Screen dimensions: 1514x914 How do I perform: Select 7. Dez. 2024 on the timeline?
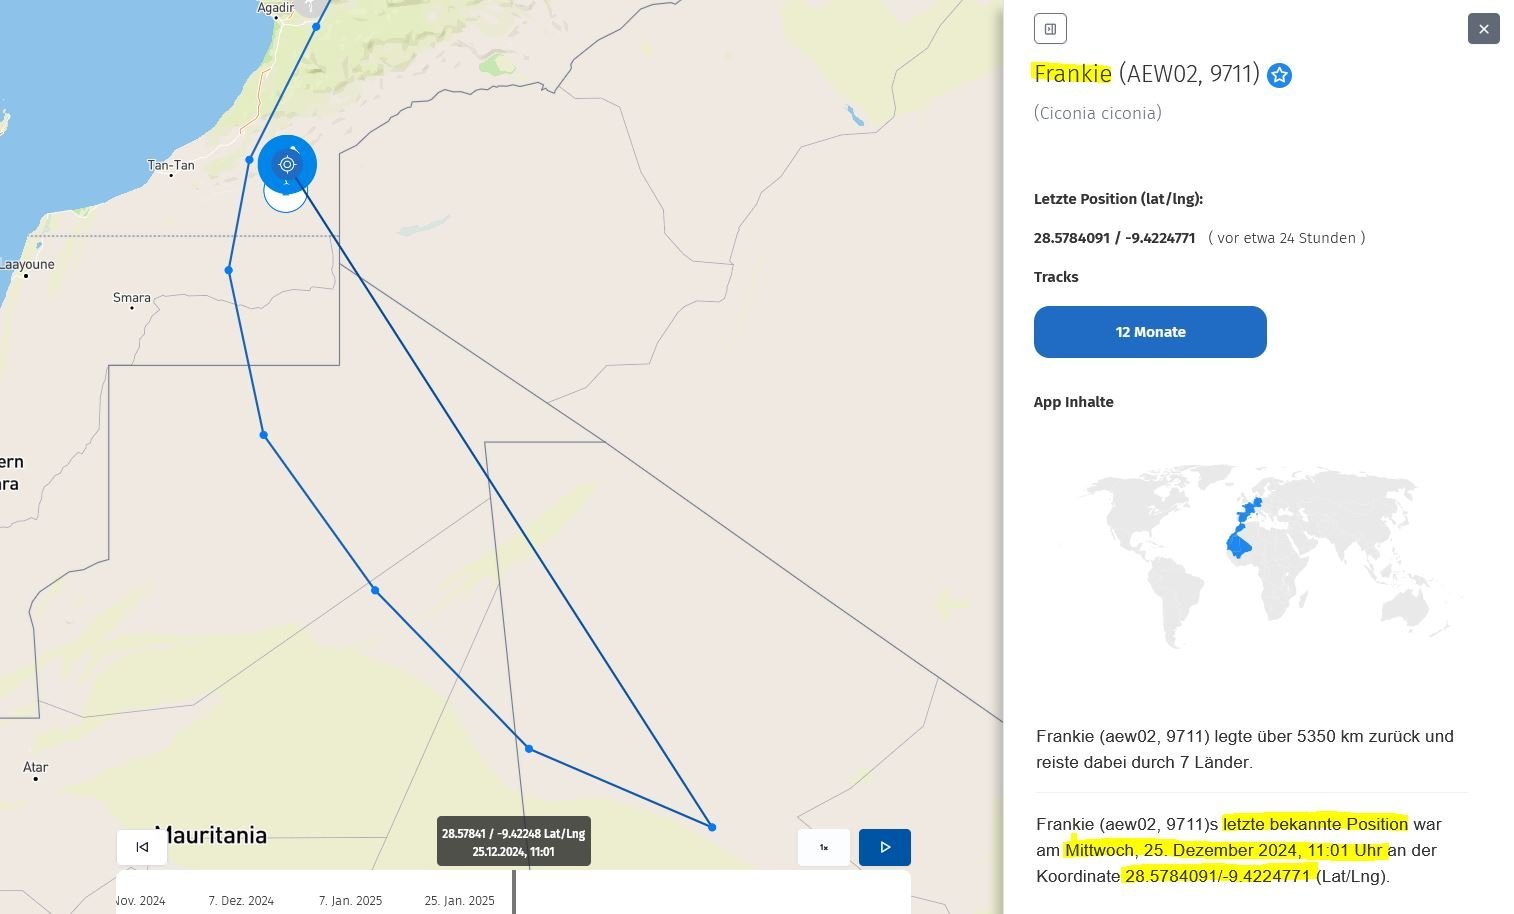[241, 901]
